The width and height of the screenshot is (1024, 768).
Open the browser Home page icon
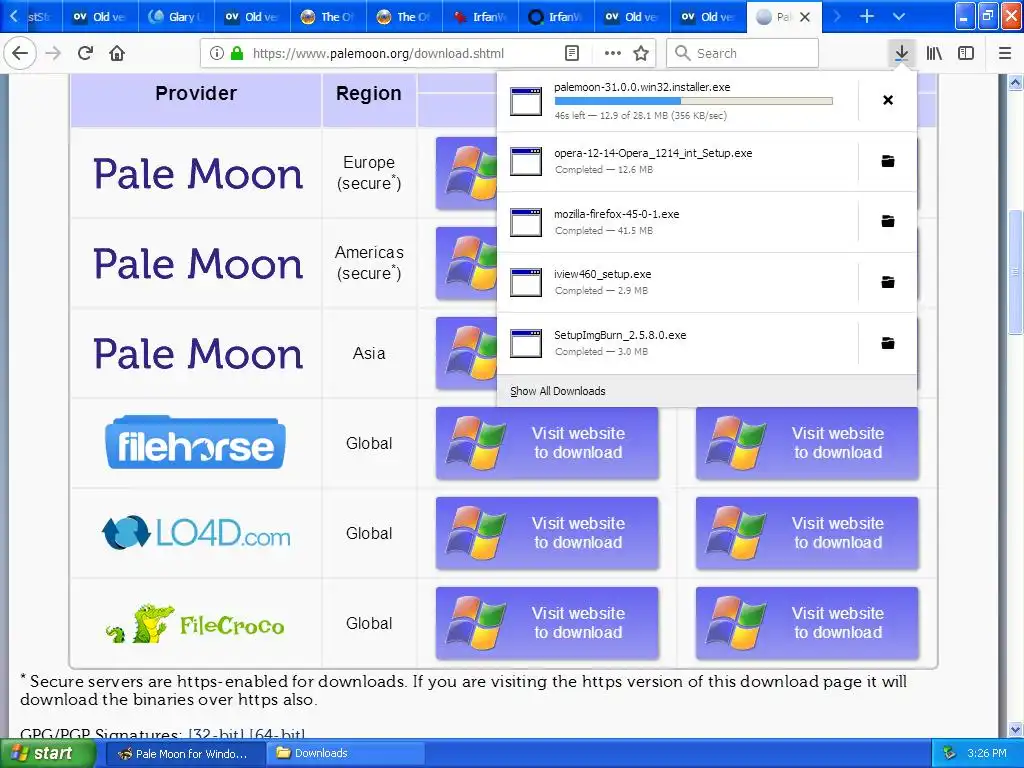point(117,53)
